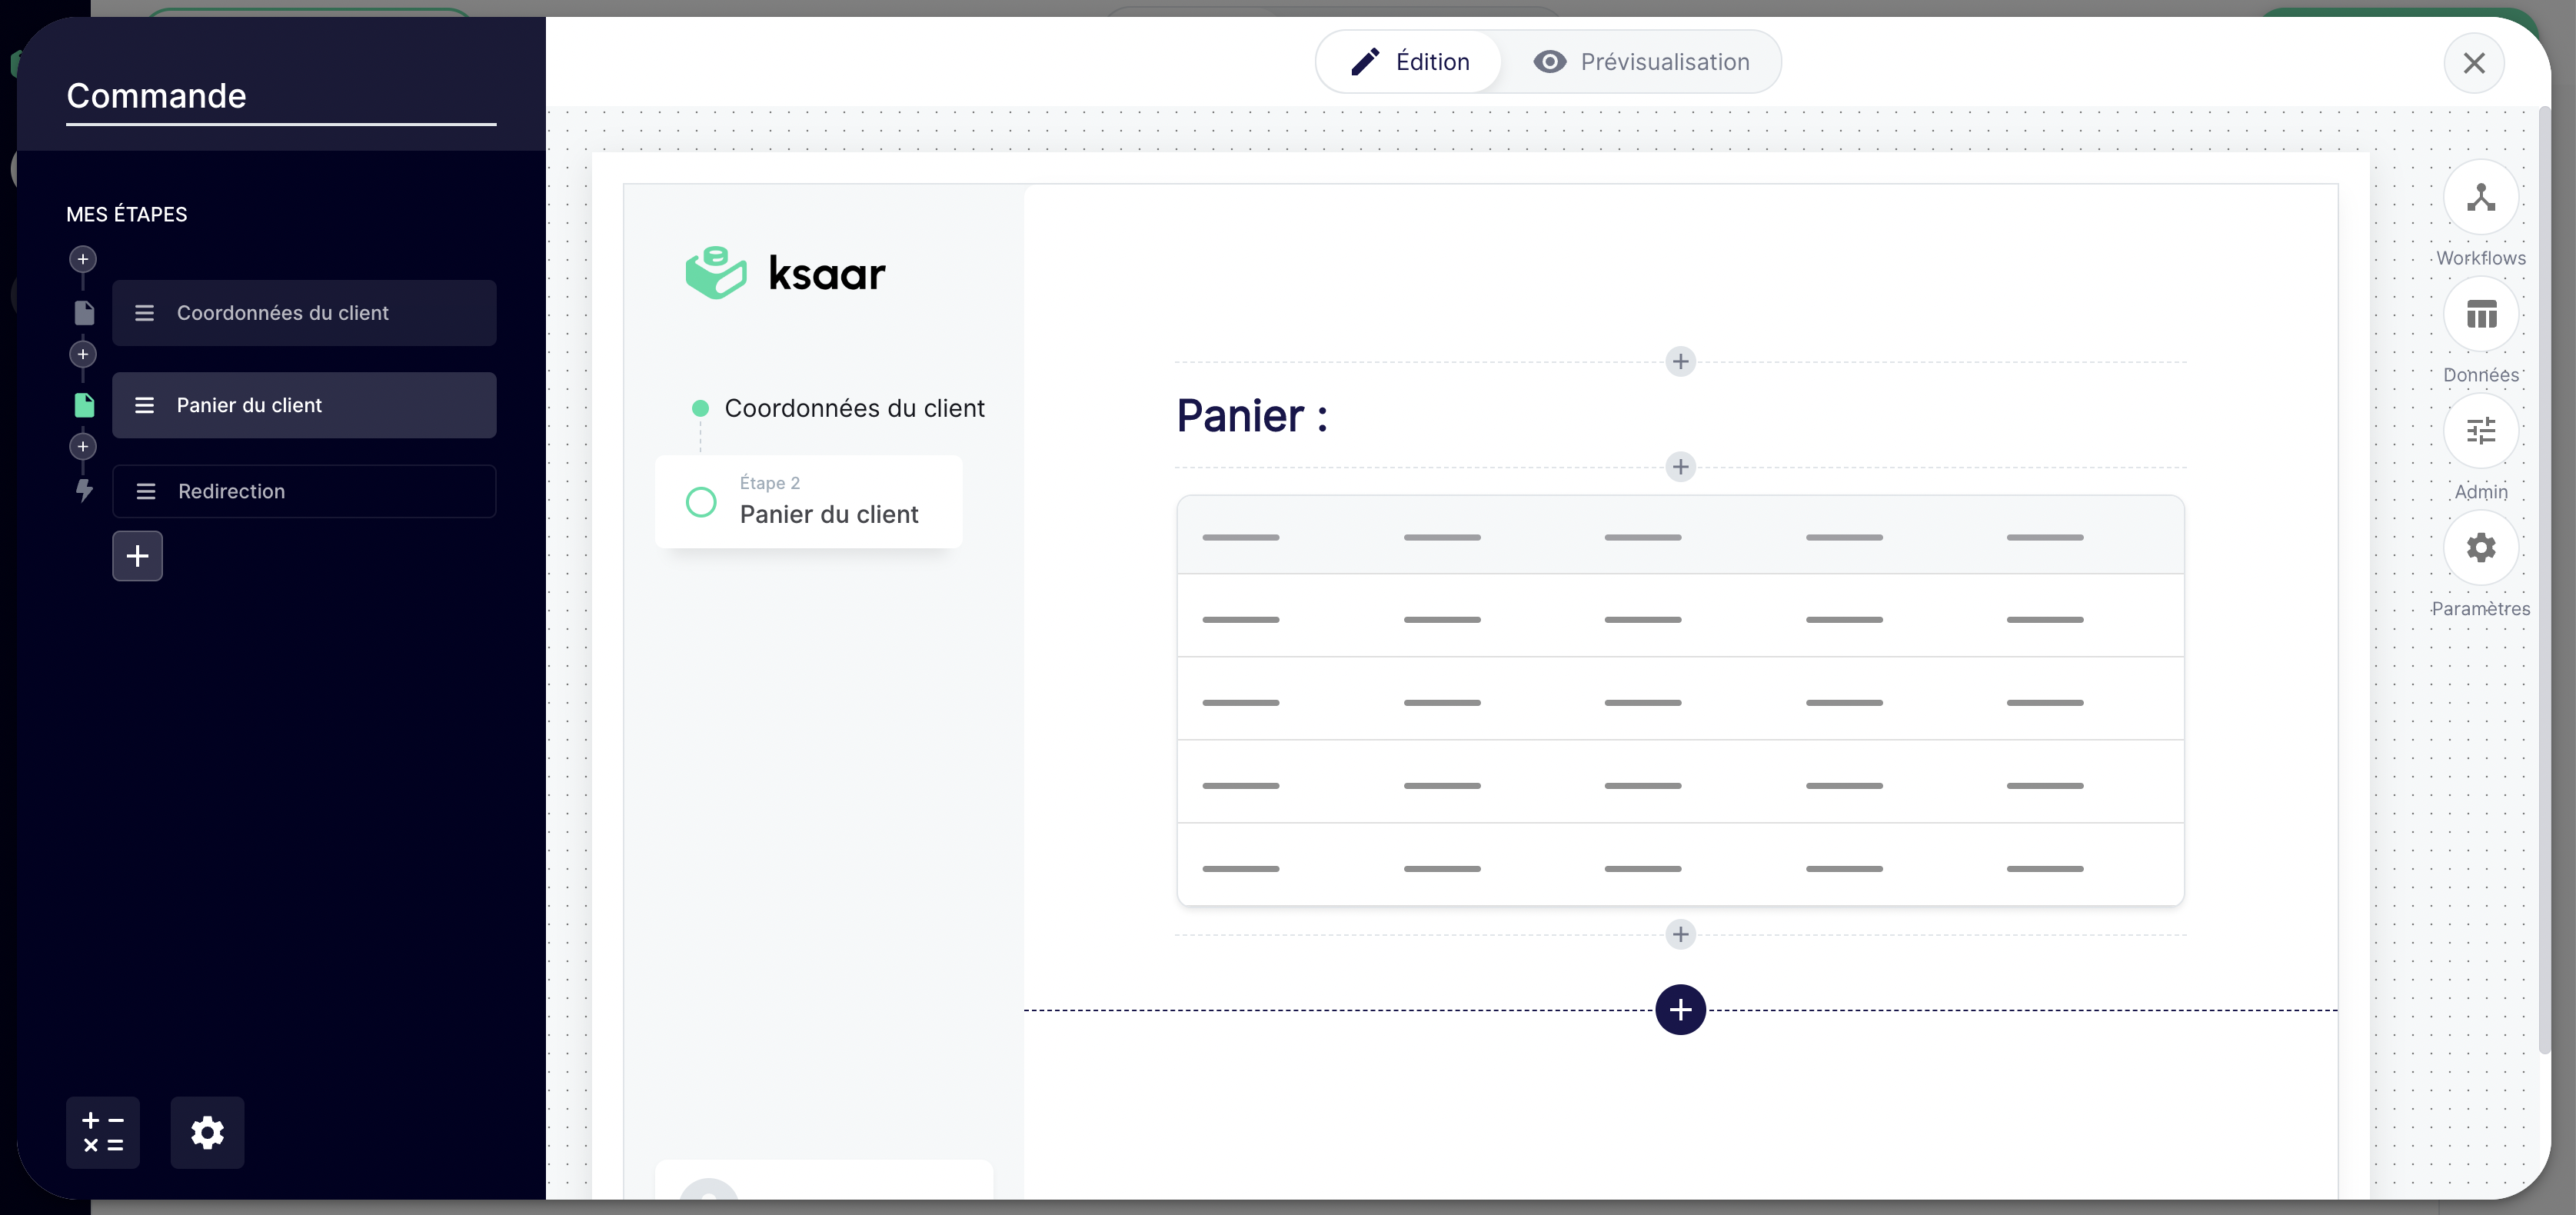Image resolution: width=2576 pixels, height=1215 pixels.
Task: Switch to Édition mode tab
Action: [x=1410, y=62]
